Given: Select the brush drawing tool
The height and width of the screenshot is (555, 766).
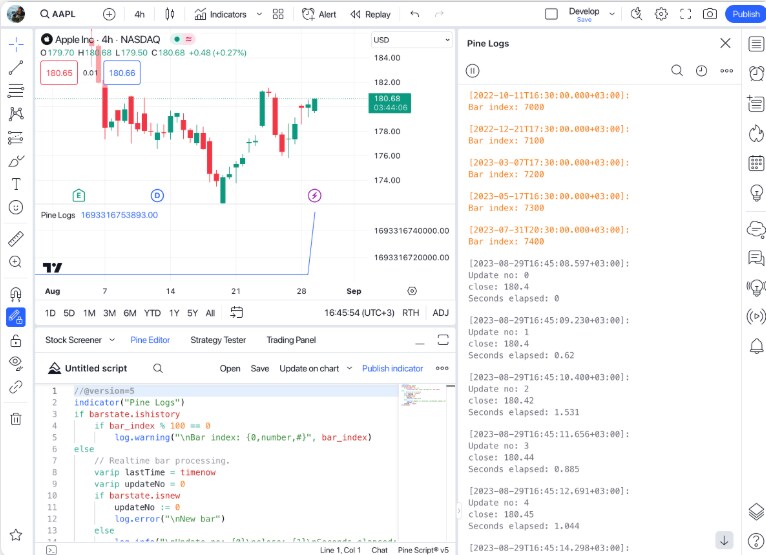Looking at the screenshot, I should (x=16, y=161).
